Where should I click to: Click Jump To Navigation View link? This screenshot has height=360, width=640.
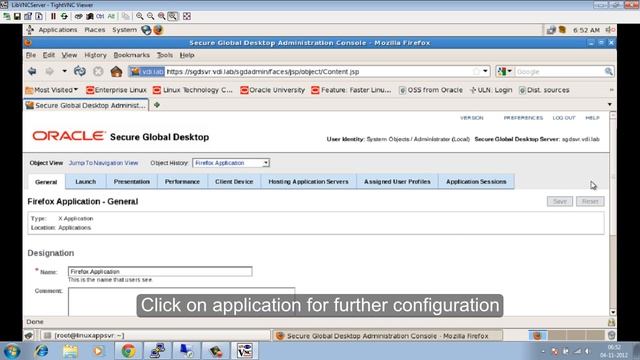point(103,163)
